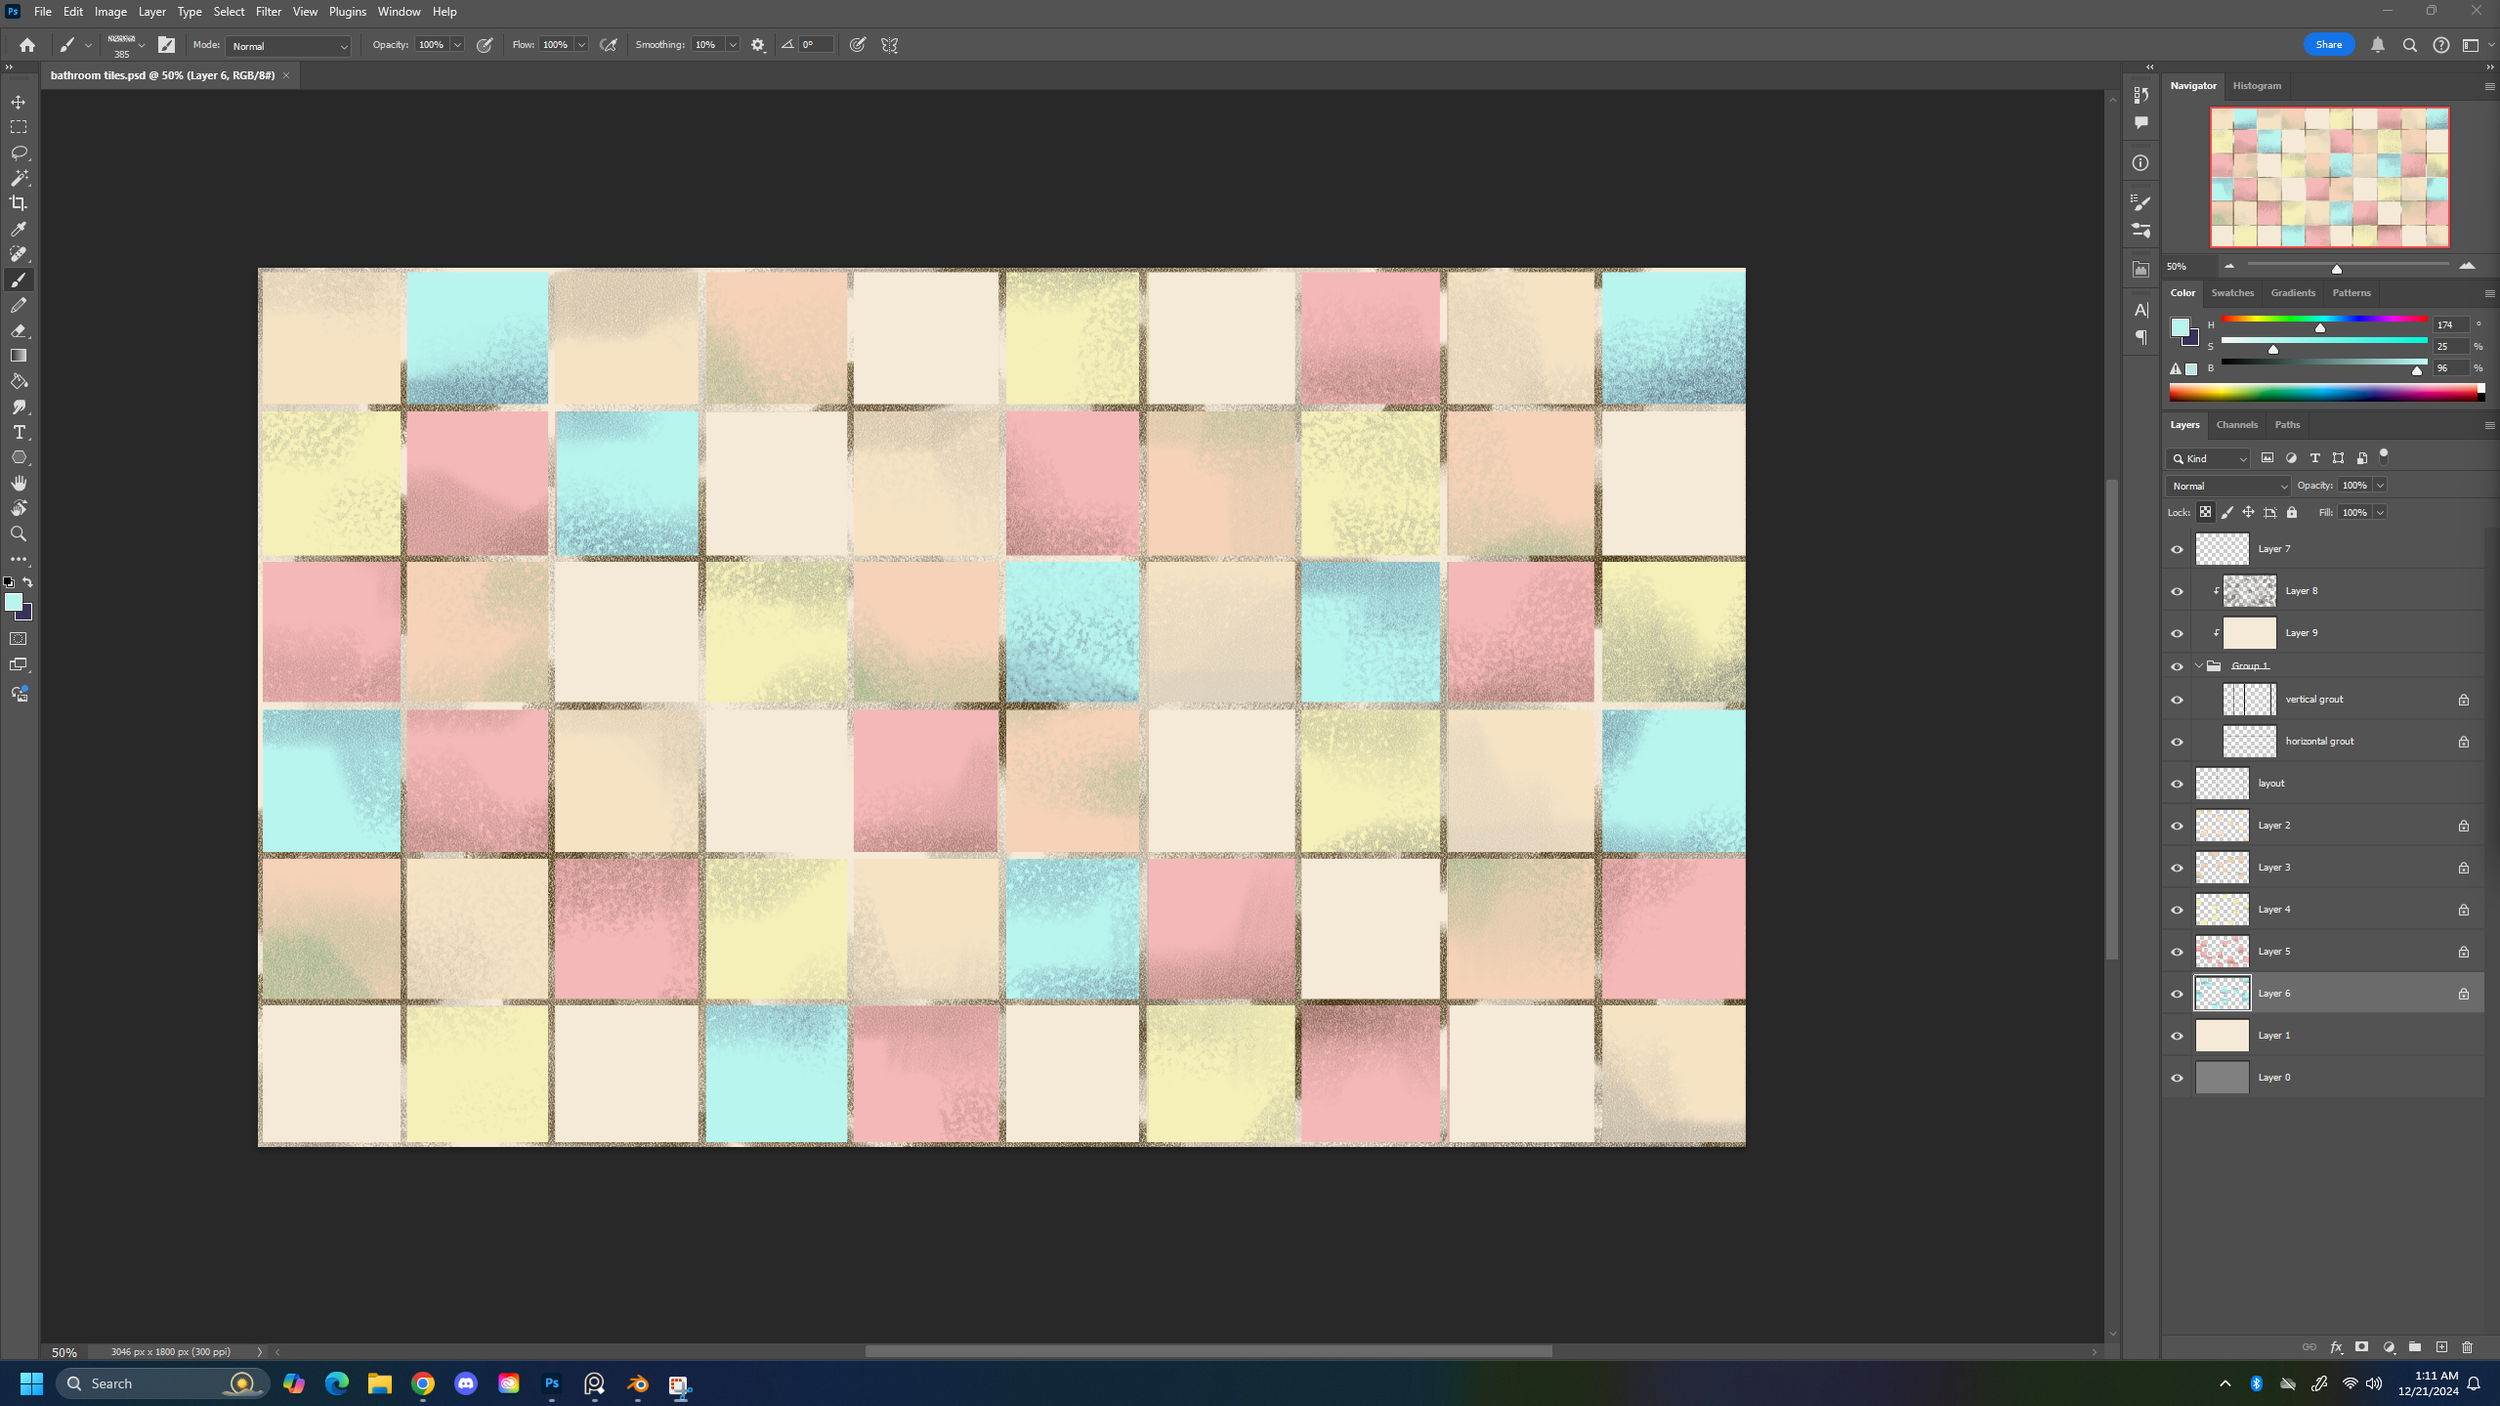The image size is (2500, 1406).
Task: Select the Move tool
Action: pos(18,101)
